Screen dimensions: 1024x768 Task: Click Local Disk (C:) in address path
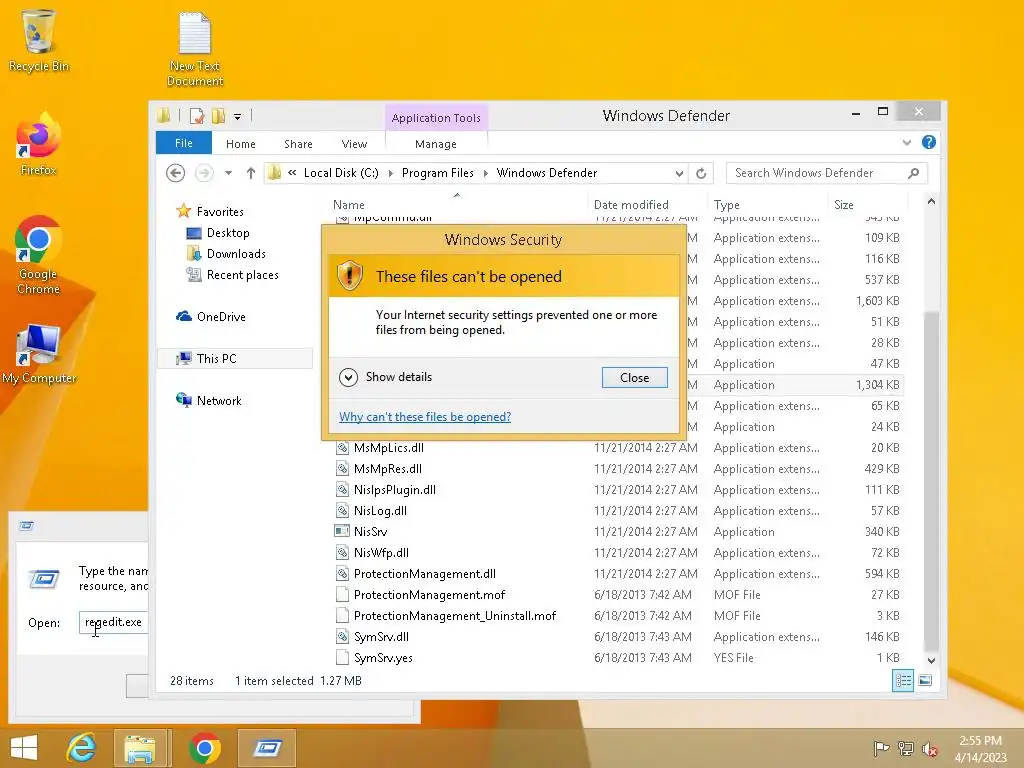(x=341, y=173)
